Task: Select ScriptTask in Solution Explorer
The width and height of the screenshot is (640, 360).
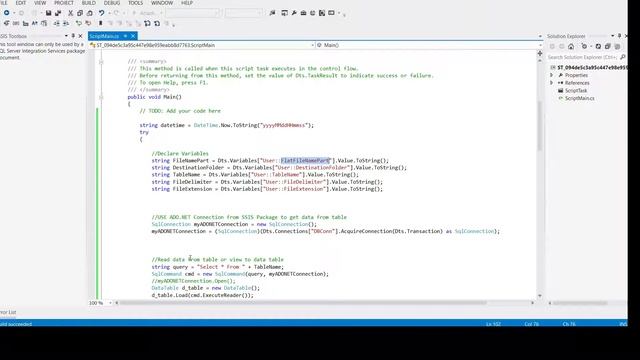Action: [576, 91]
